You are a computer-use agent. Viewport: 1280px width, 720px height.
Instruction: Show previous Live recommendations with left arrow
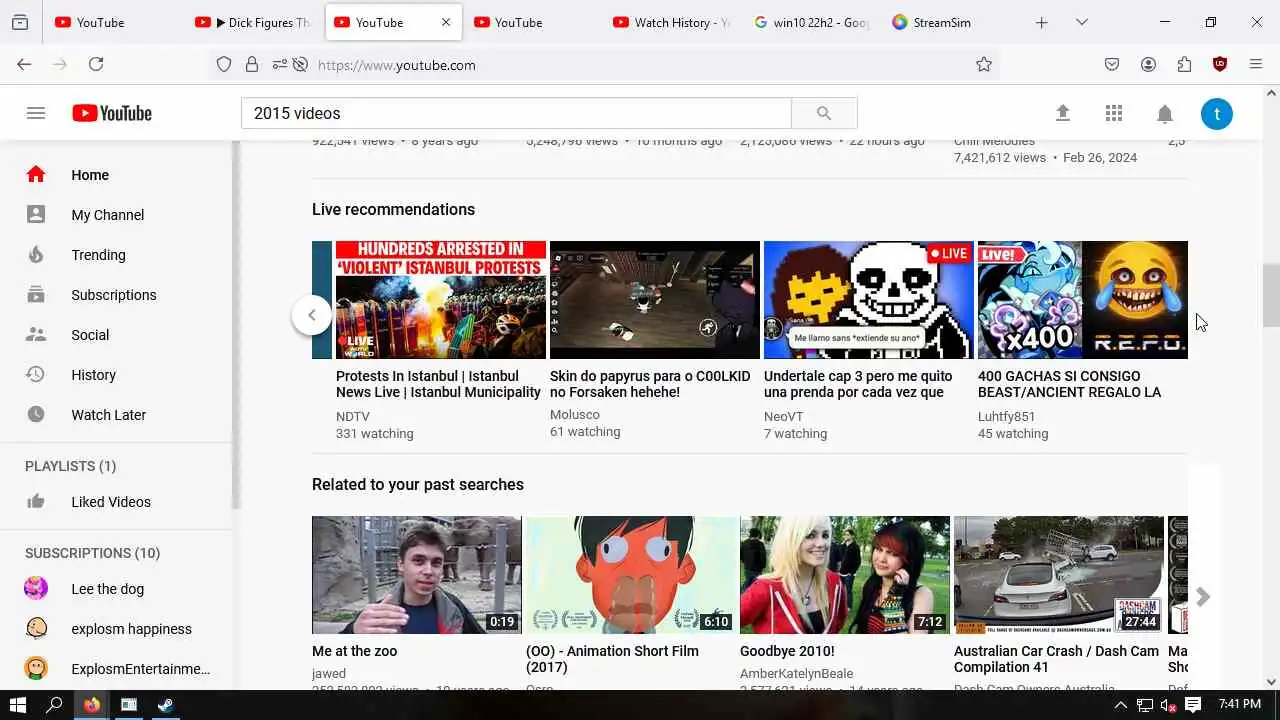point(311,315)
